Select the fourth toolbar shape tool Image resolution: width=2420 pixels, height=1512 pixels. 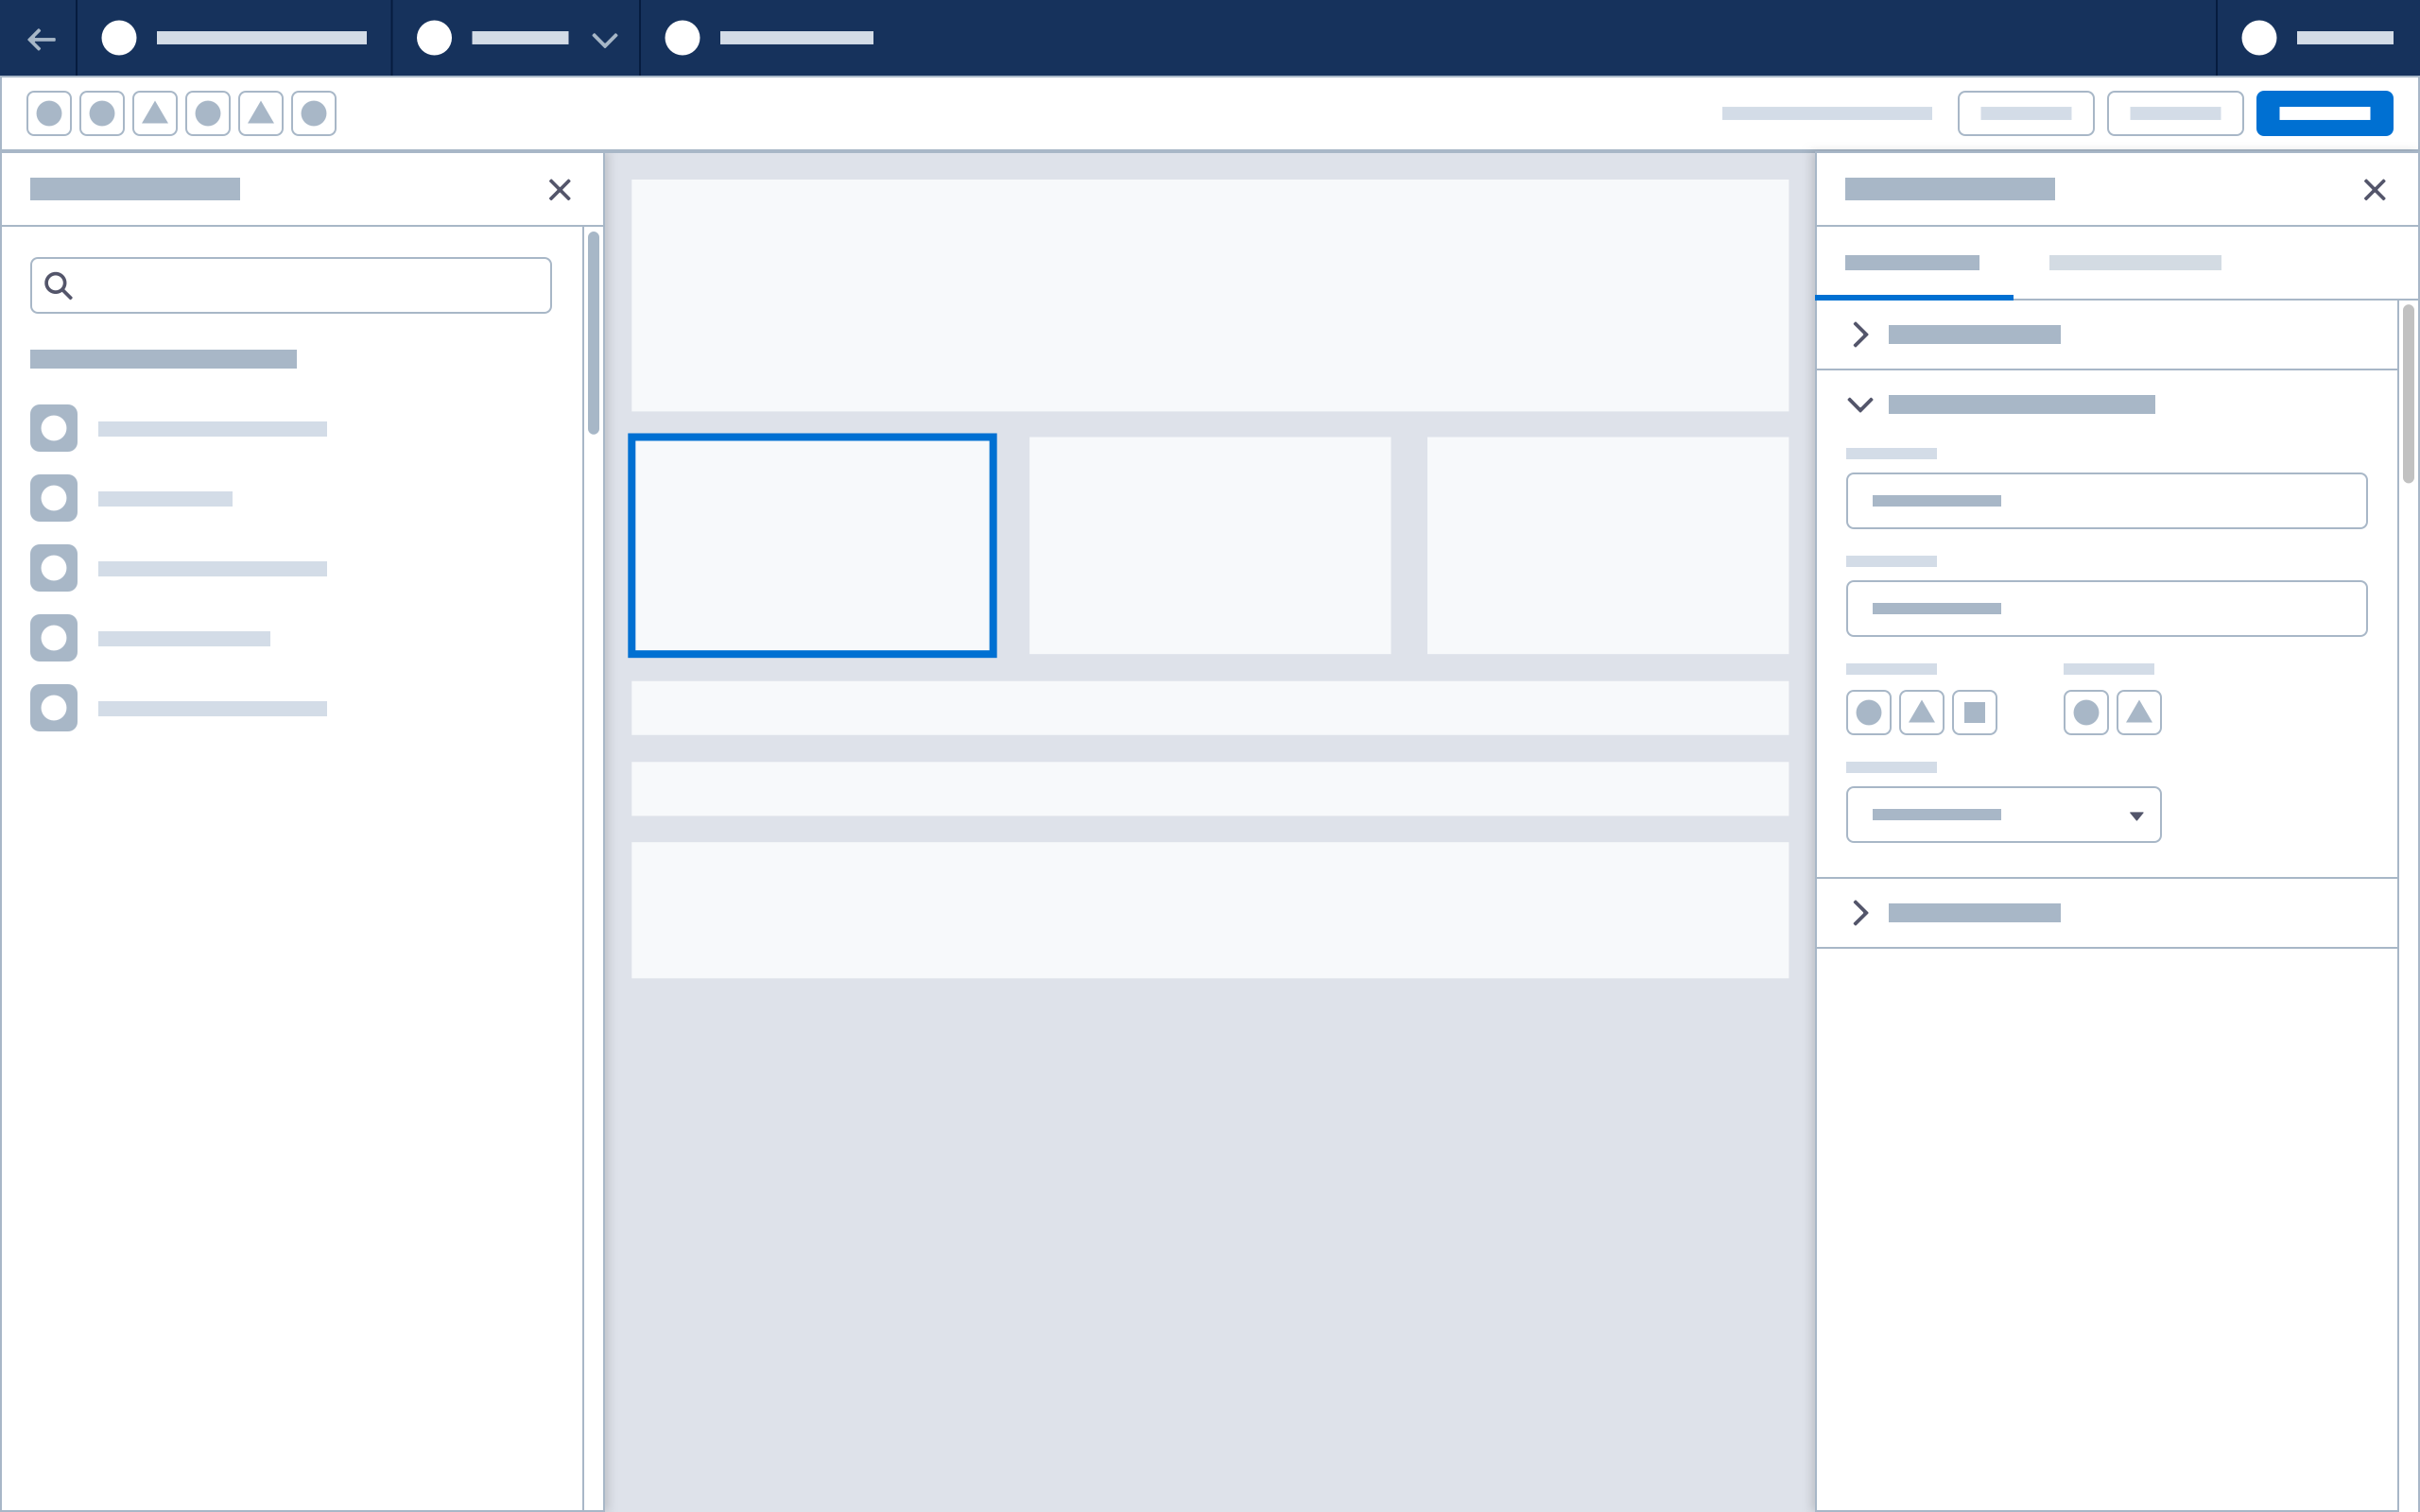(x=208, y=113)
